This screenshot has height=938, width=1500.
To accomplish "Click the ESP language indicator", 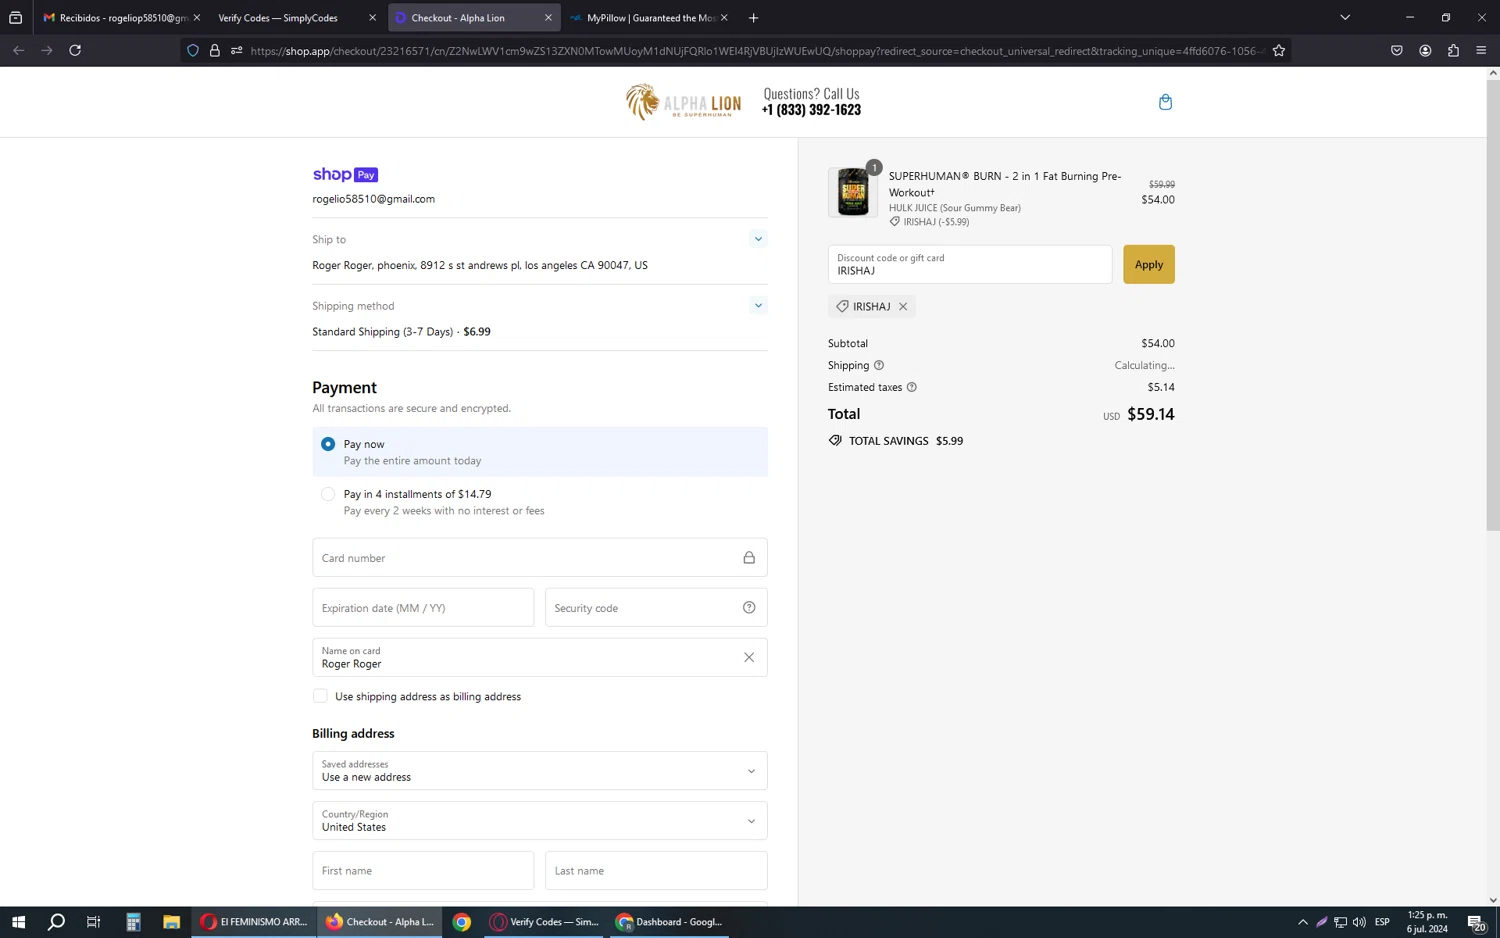I will click(1382, 922).
